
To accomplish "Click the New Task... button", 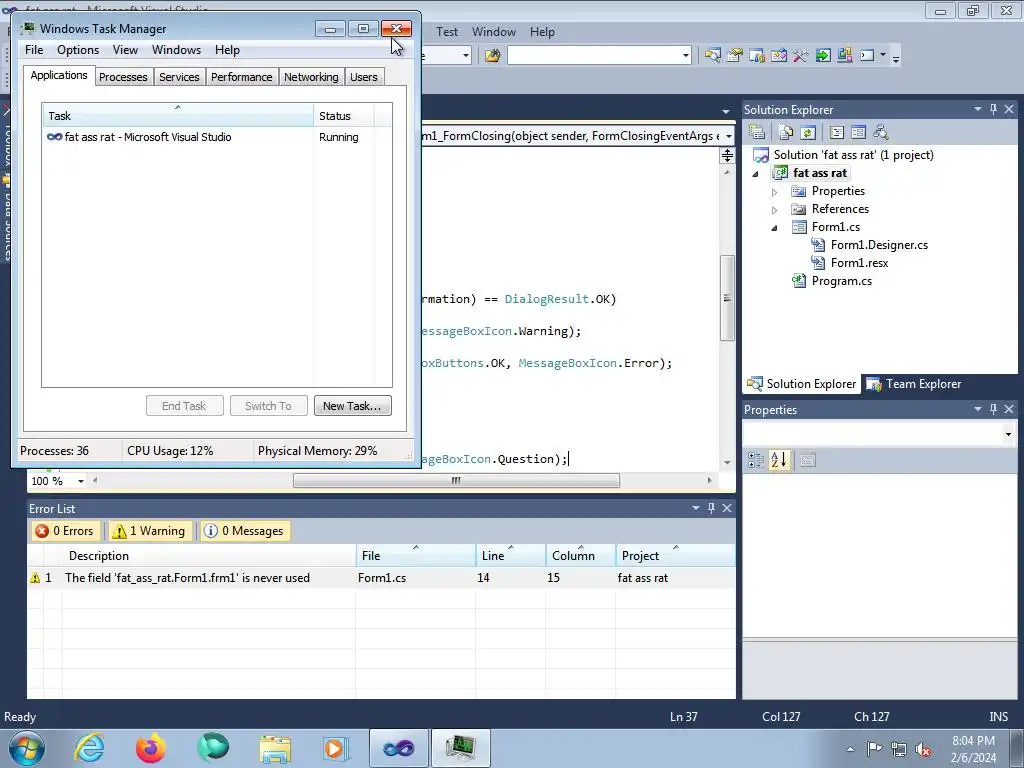I will click(x=353, y=406).
